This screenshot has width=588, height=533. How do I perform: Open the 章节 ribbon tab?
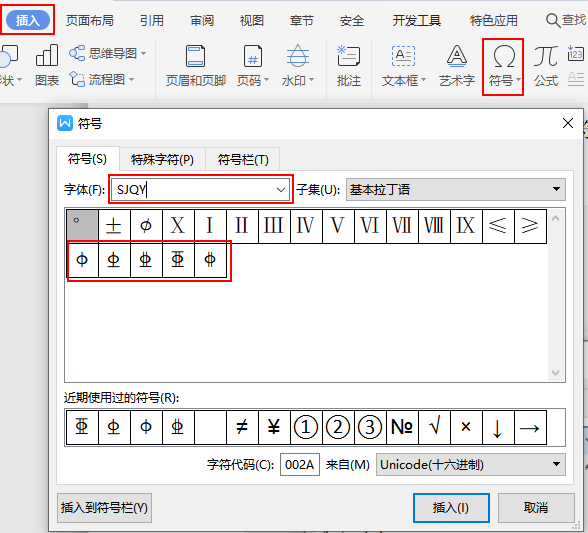click(302, 21)
